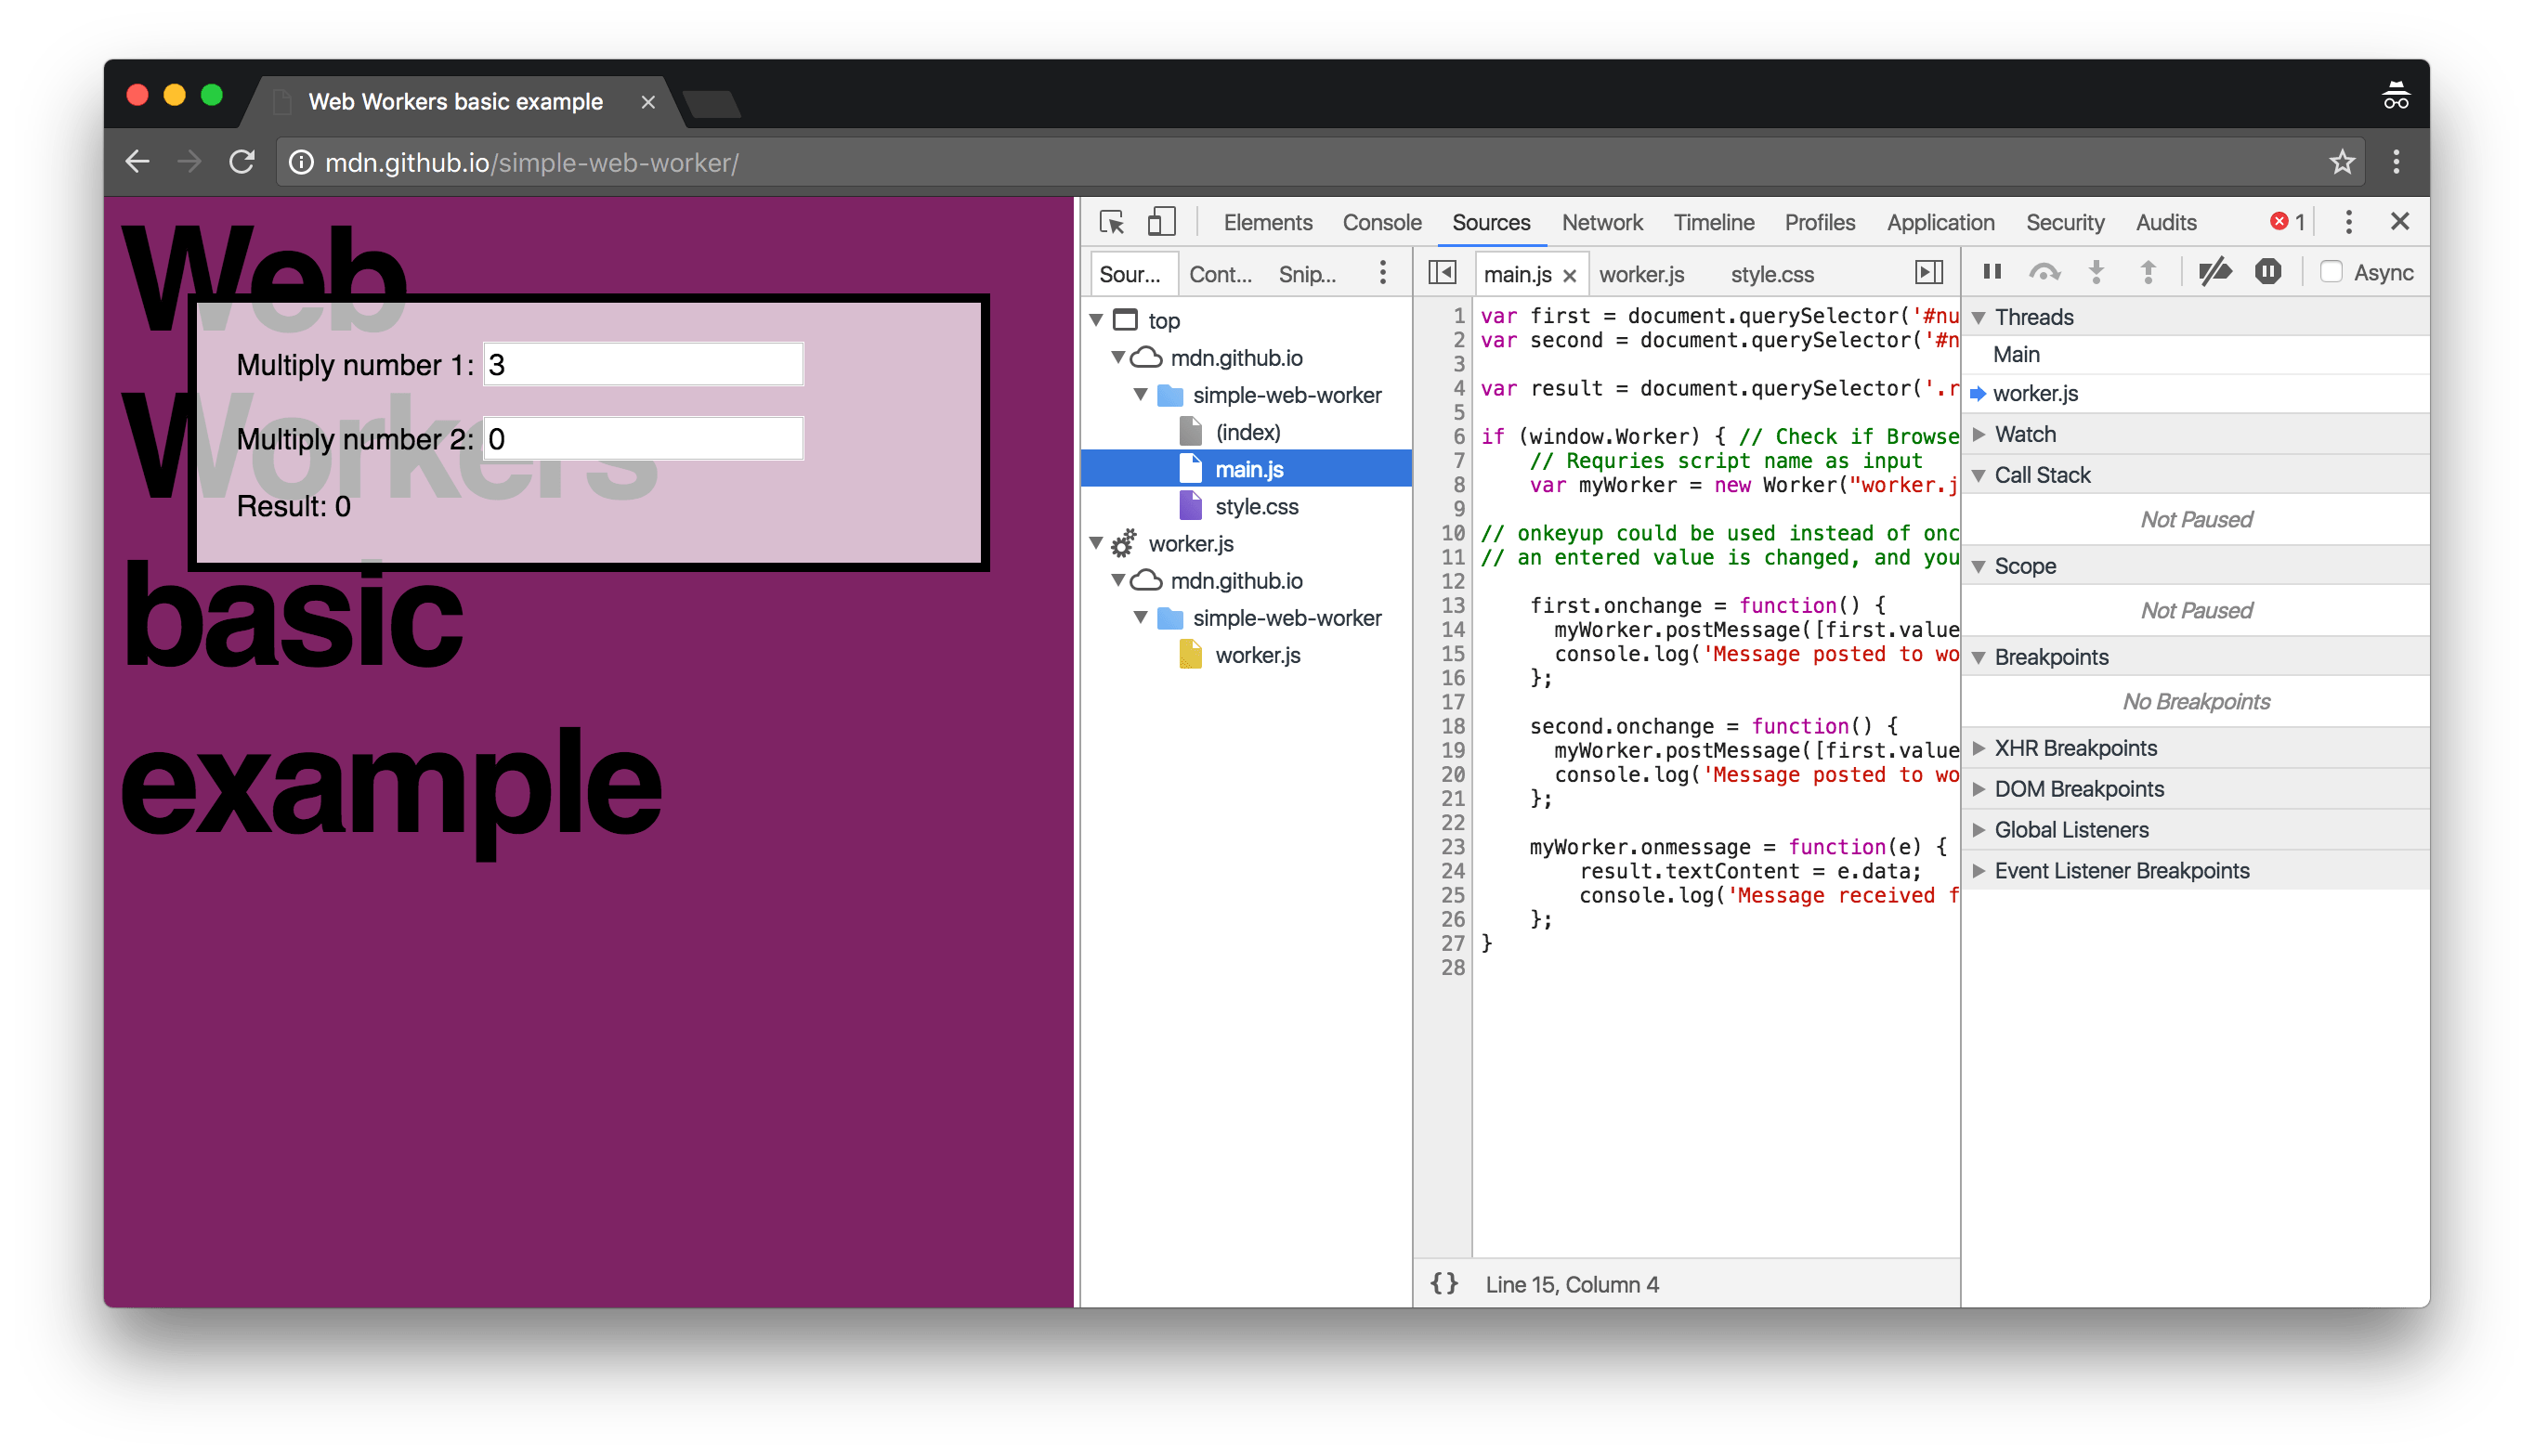Open style.css in the file tree
Screen dimensions: 2534x1456
coord(1256,507)
